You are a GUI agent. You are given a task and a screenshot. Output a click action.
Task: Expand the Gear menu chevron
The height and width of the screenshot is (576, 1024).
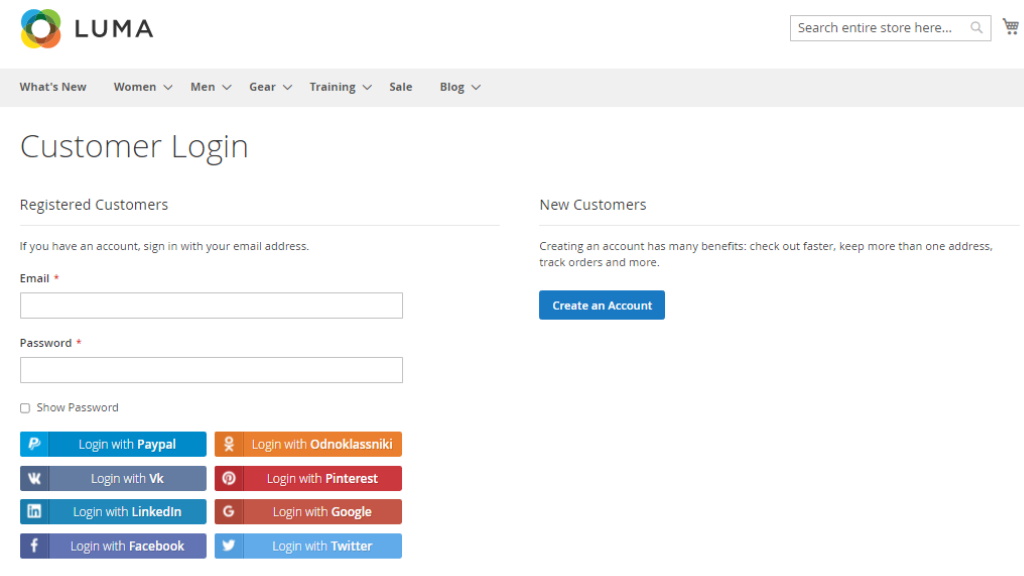[x=287, y=88]
